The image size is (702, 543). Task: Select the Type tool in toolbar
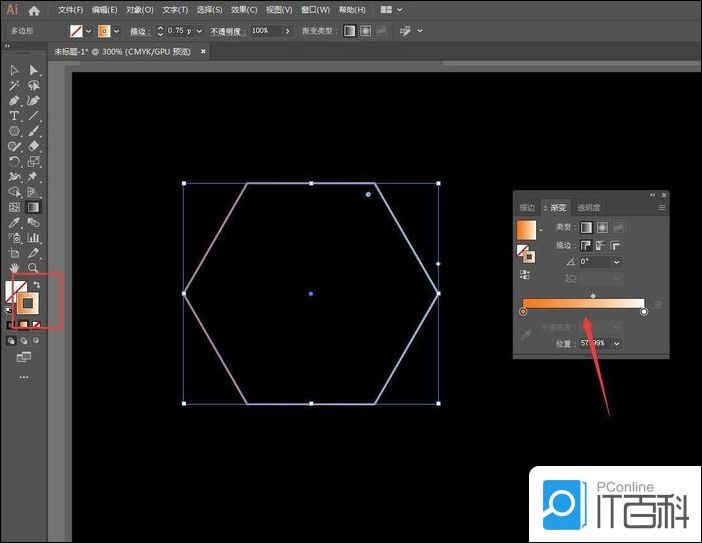[14, 116]
